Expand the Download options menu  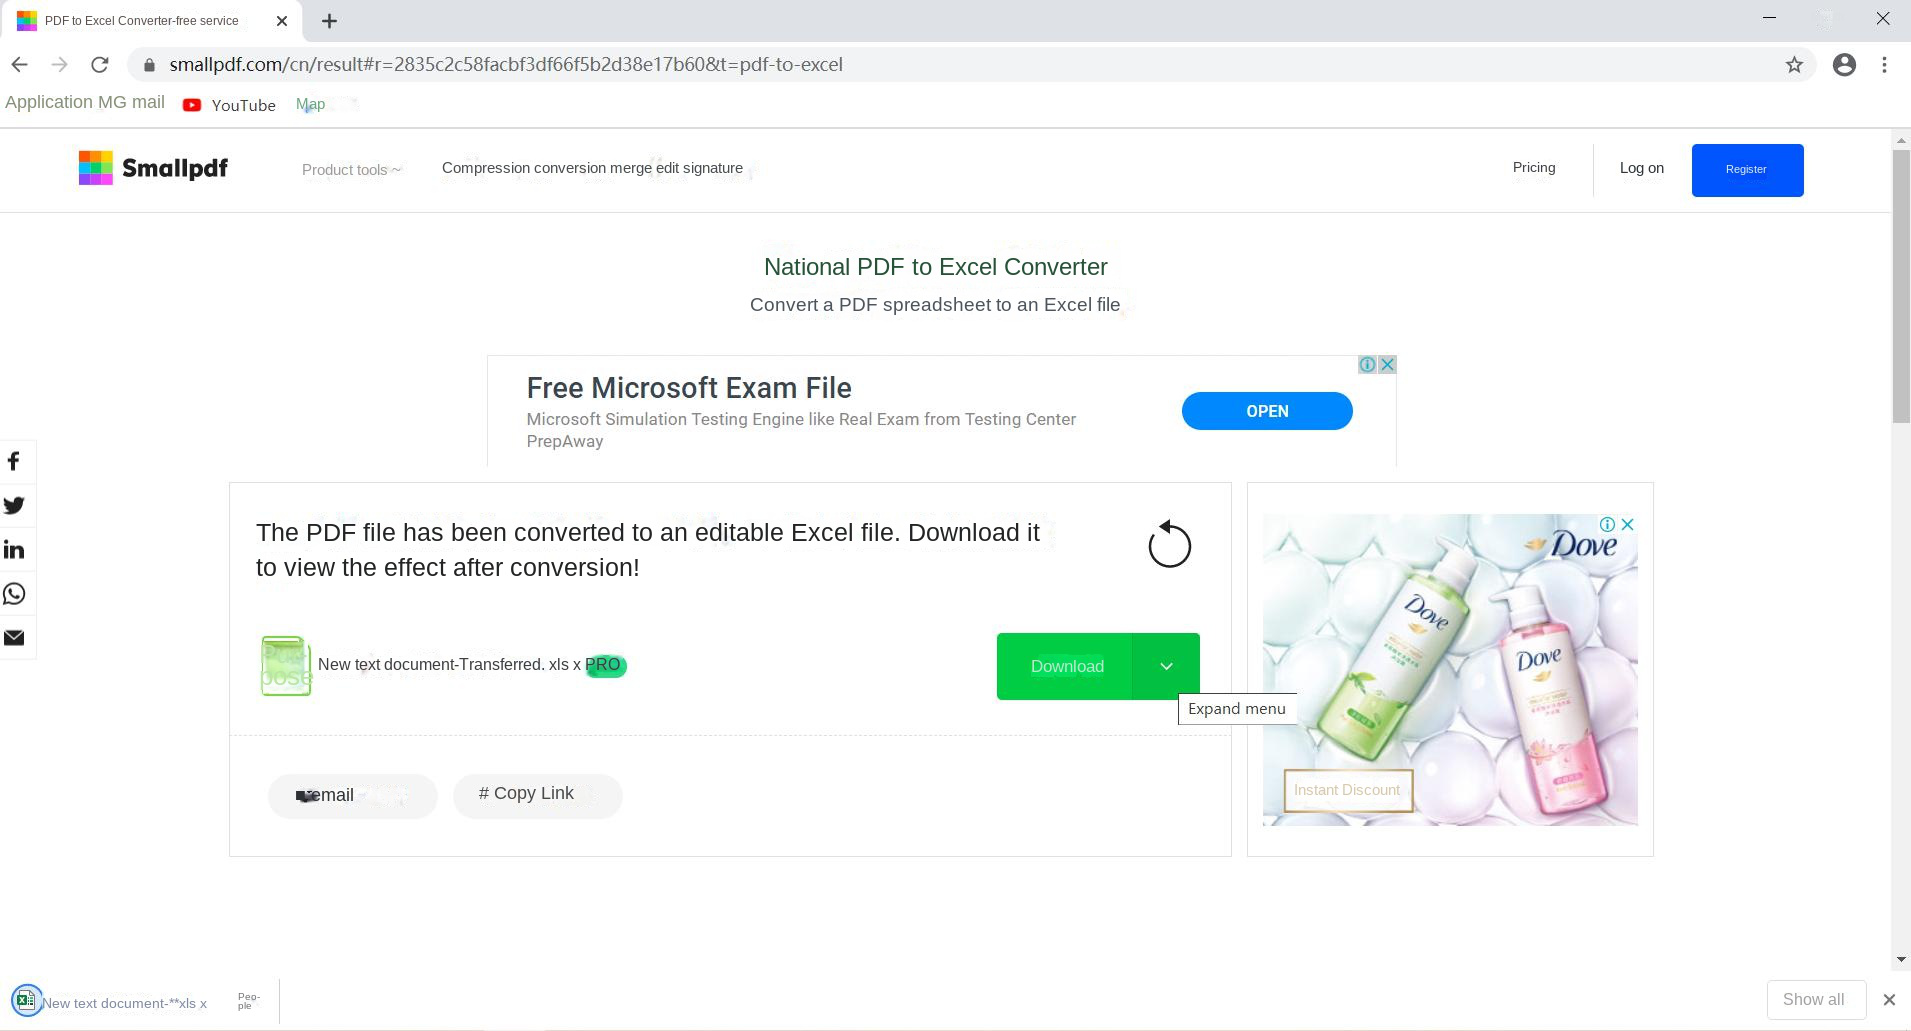(1166, 666)
